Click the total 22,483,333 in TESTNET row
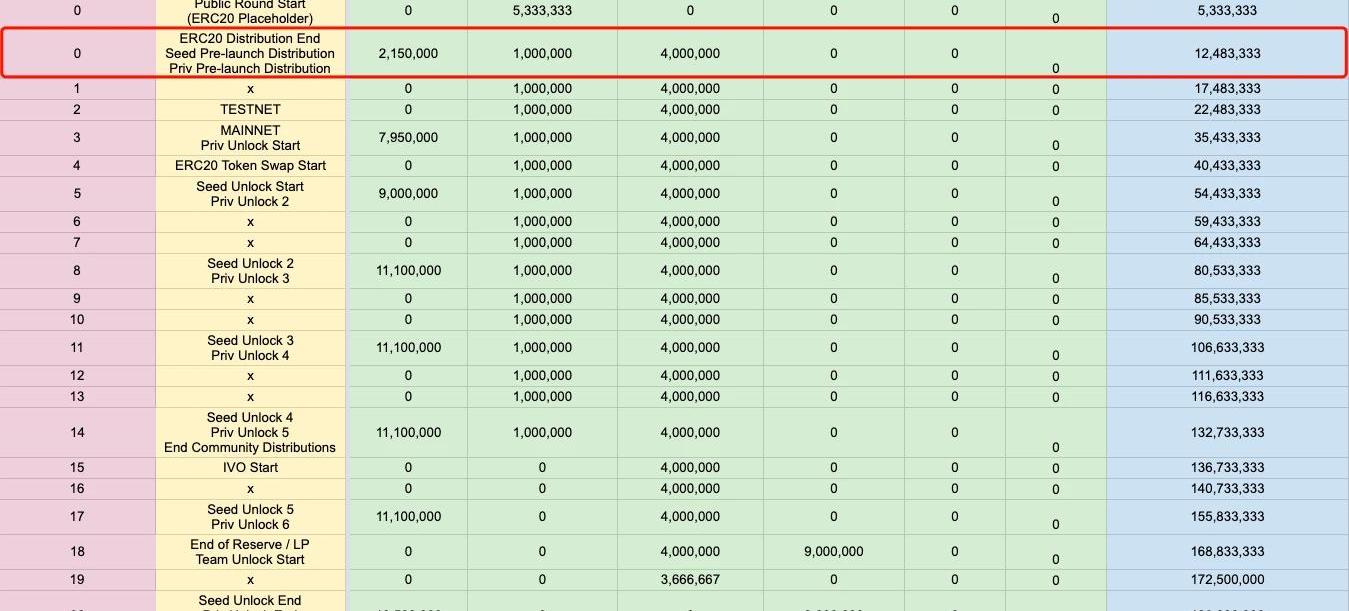Image resolution: width=1349 pixels, height=611 pixels. 1227,109
